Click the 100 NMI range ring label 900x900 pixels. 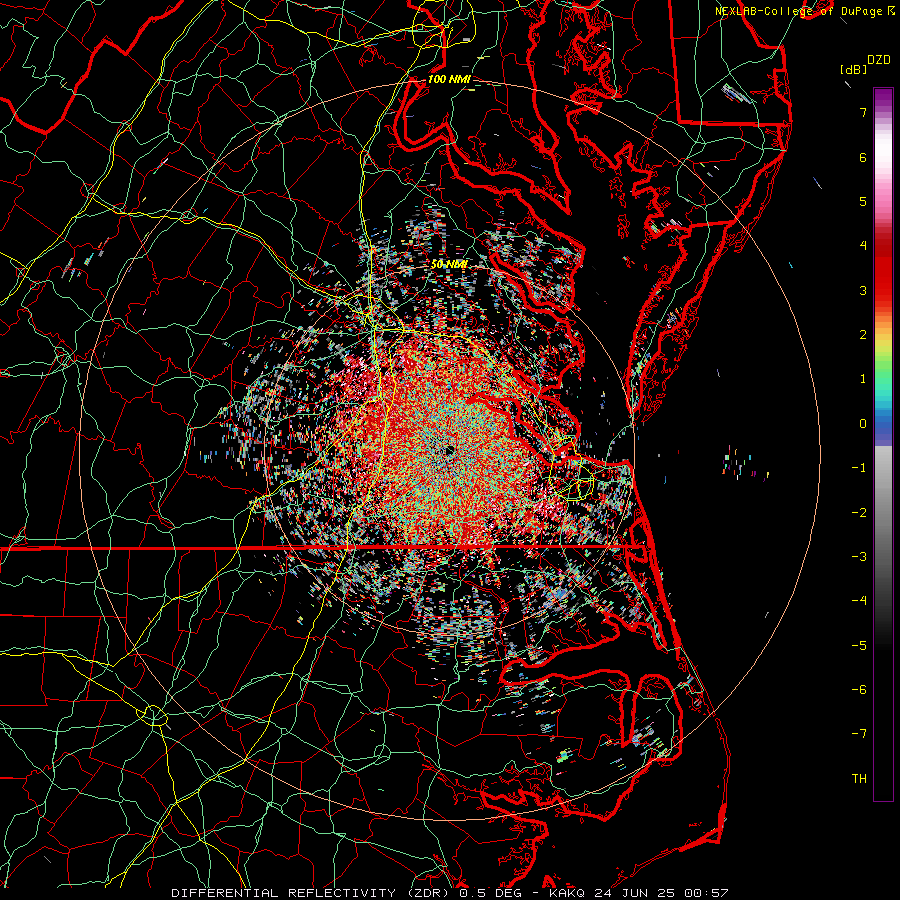[x=449, y=79]
